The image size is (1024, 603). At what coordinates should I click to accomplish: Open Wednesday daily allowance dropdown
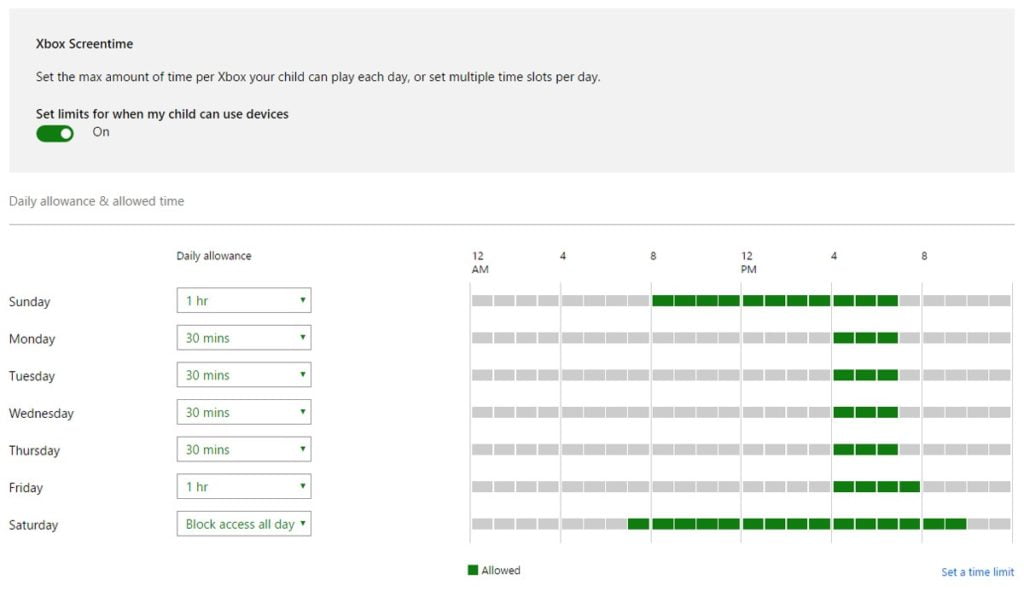(x=244, y=412)
